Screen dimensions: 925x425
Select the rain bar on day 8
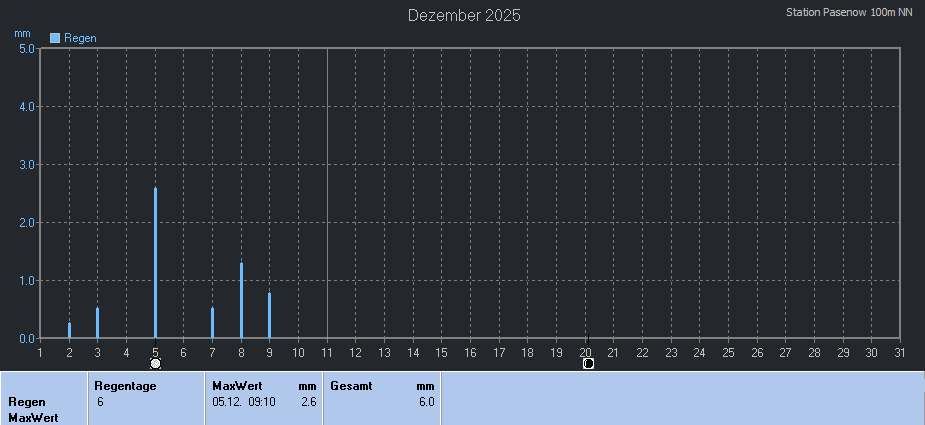(x=241, y=300)
